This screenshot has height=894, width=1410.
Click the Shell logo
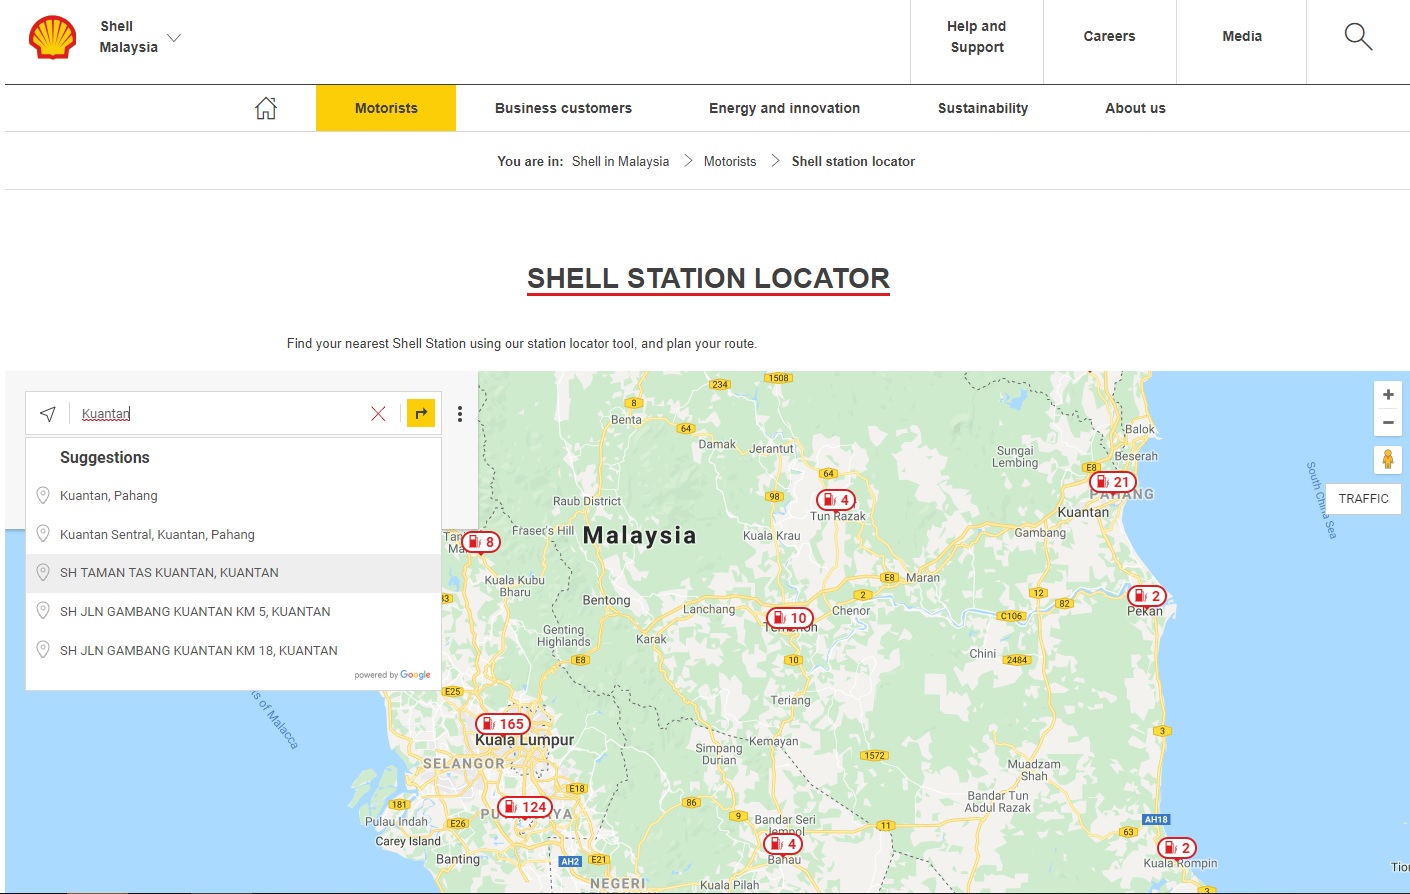(x=51, y=36)
